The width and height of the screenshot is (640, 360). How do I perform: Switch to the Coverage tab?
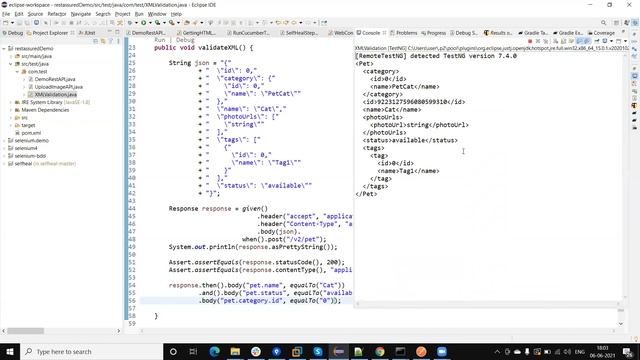click(601, 33)
